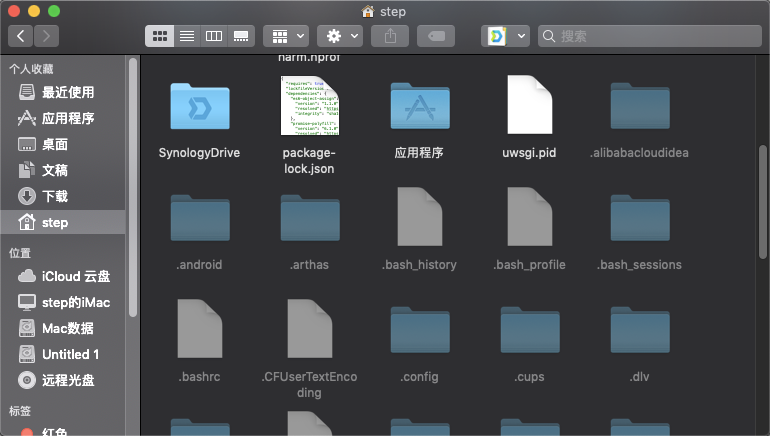Screen dimensions: 770x436
Task: Select the 应用程序 folder icon
Action: (x=420, y=106)
